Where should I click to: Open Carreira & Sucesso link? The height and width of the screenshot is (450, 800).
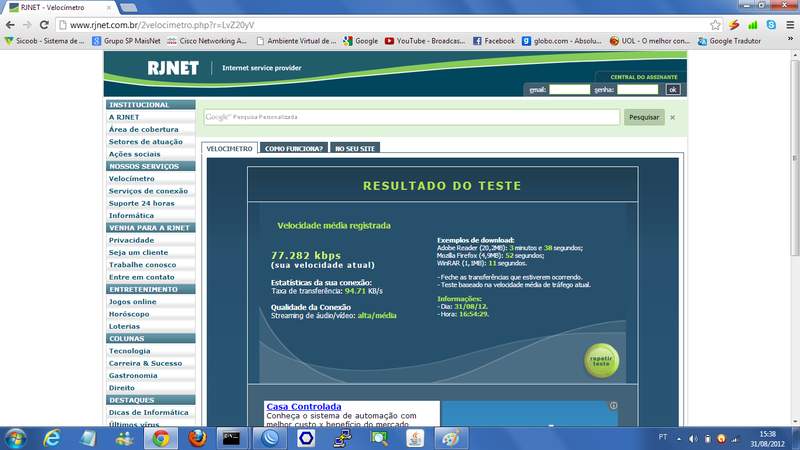145,363
